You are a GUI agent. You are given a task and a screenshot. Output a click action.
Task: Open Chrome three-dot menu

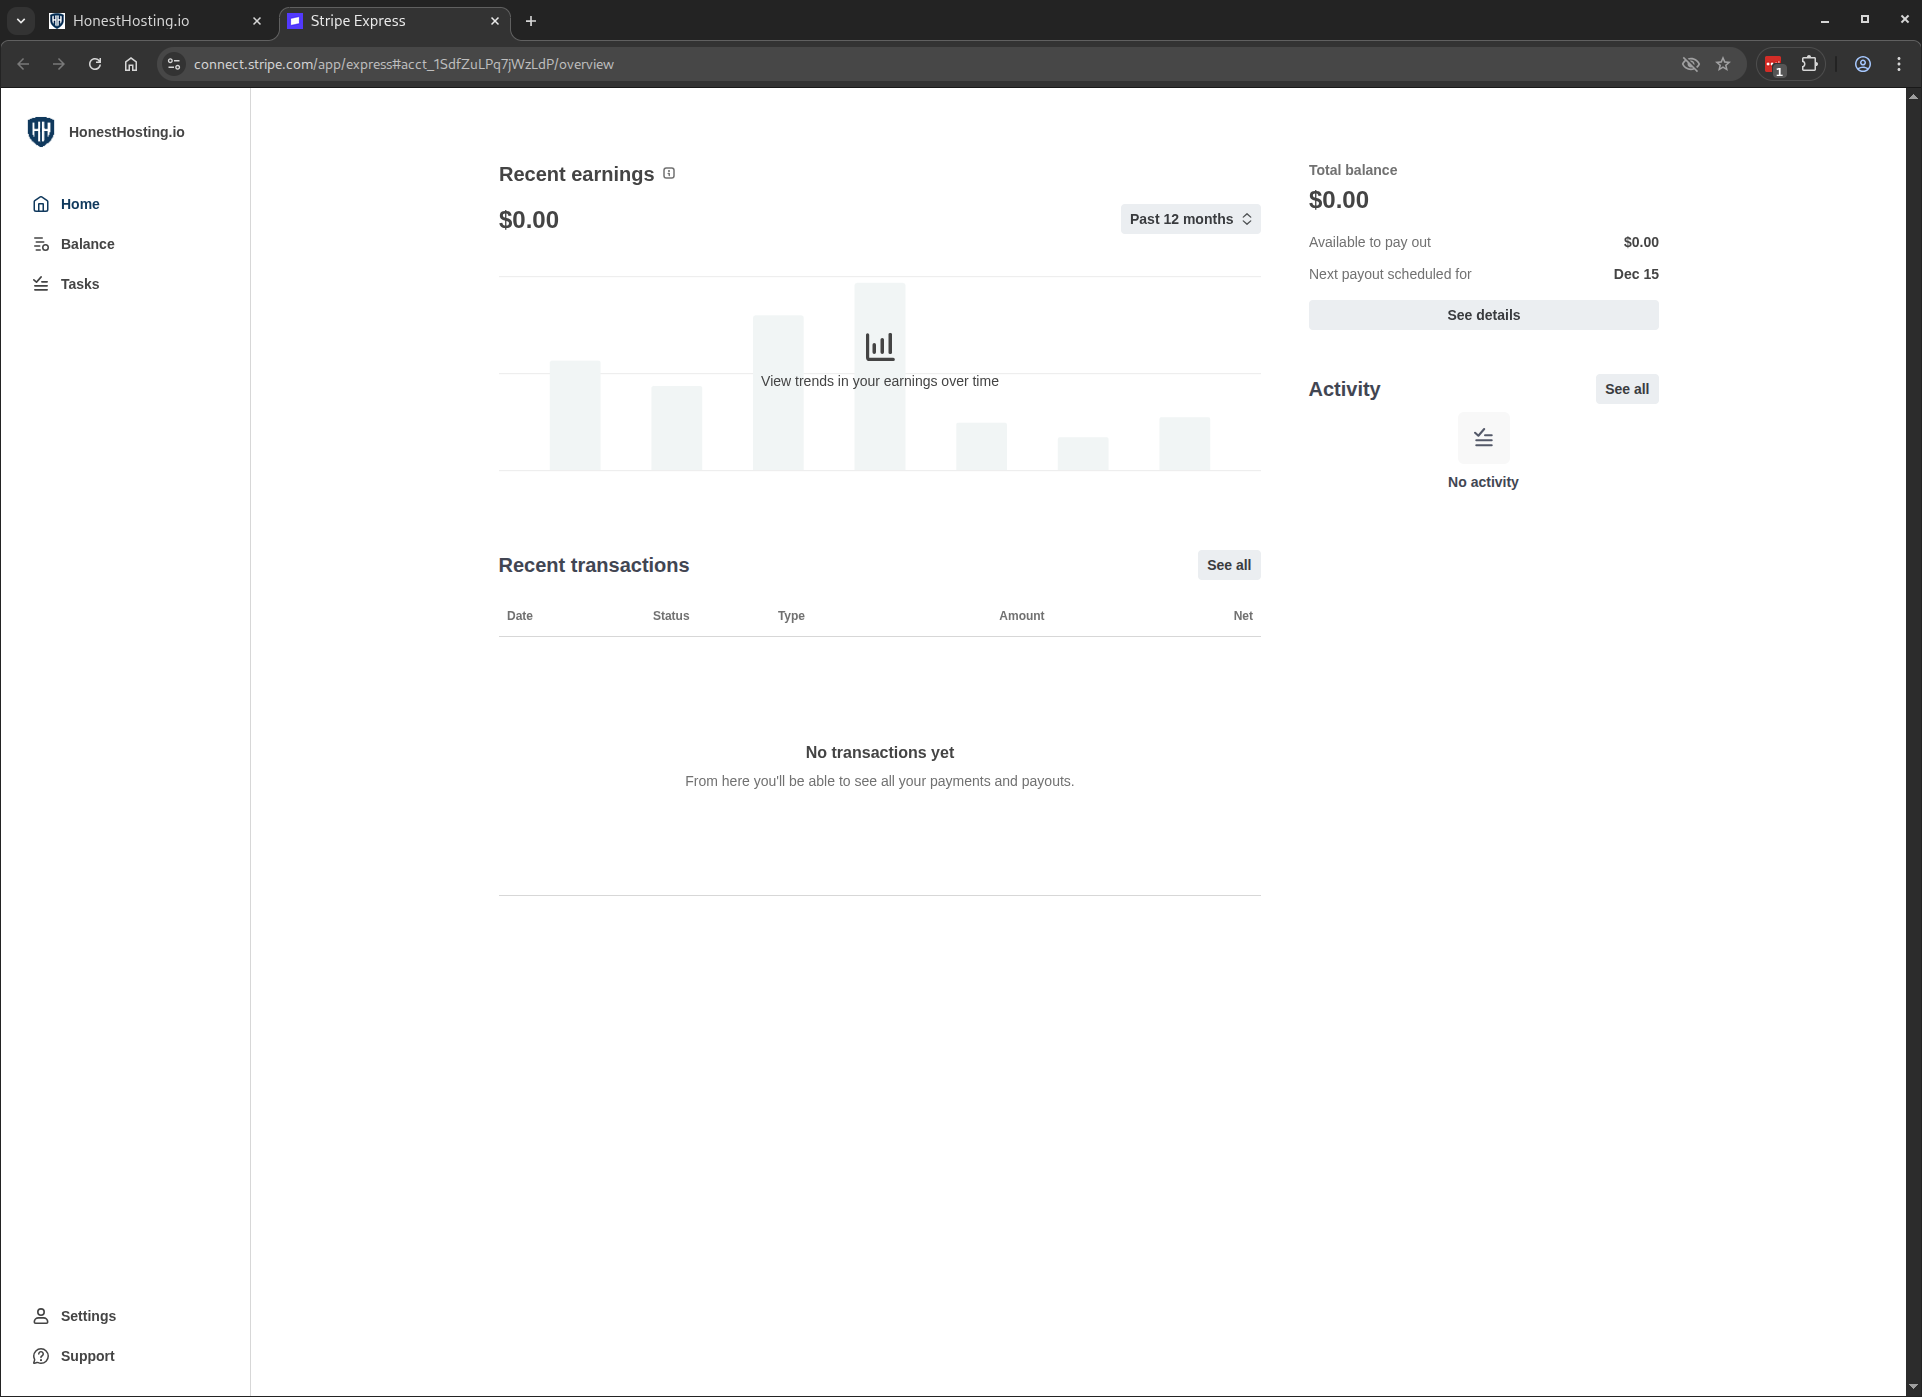point(1899,64)
